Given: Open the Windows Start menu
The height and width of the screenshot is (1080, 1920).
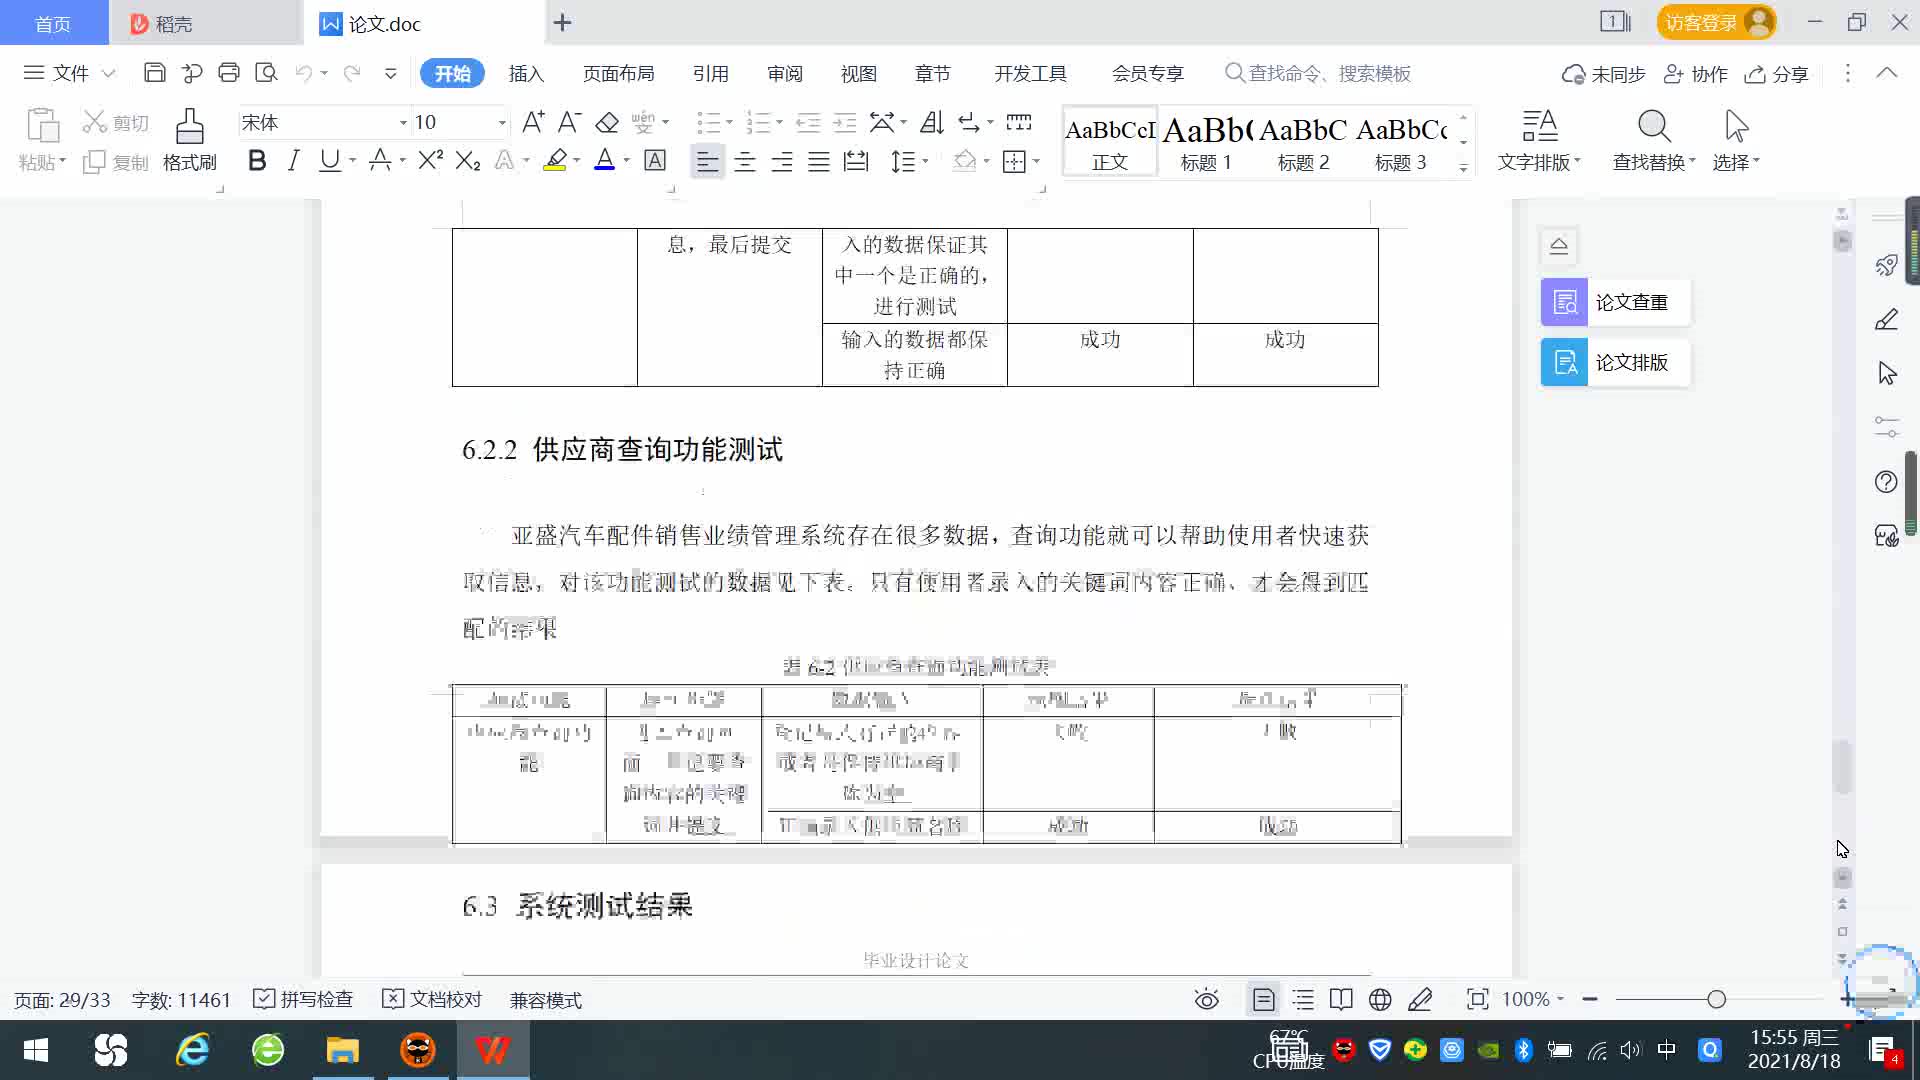Looking at the screenshot, I should [x=36, y=1050].
